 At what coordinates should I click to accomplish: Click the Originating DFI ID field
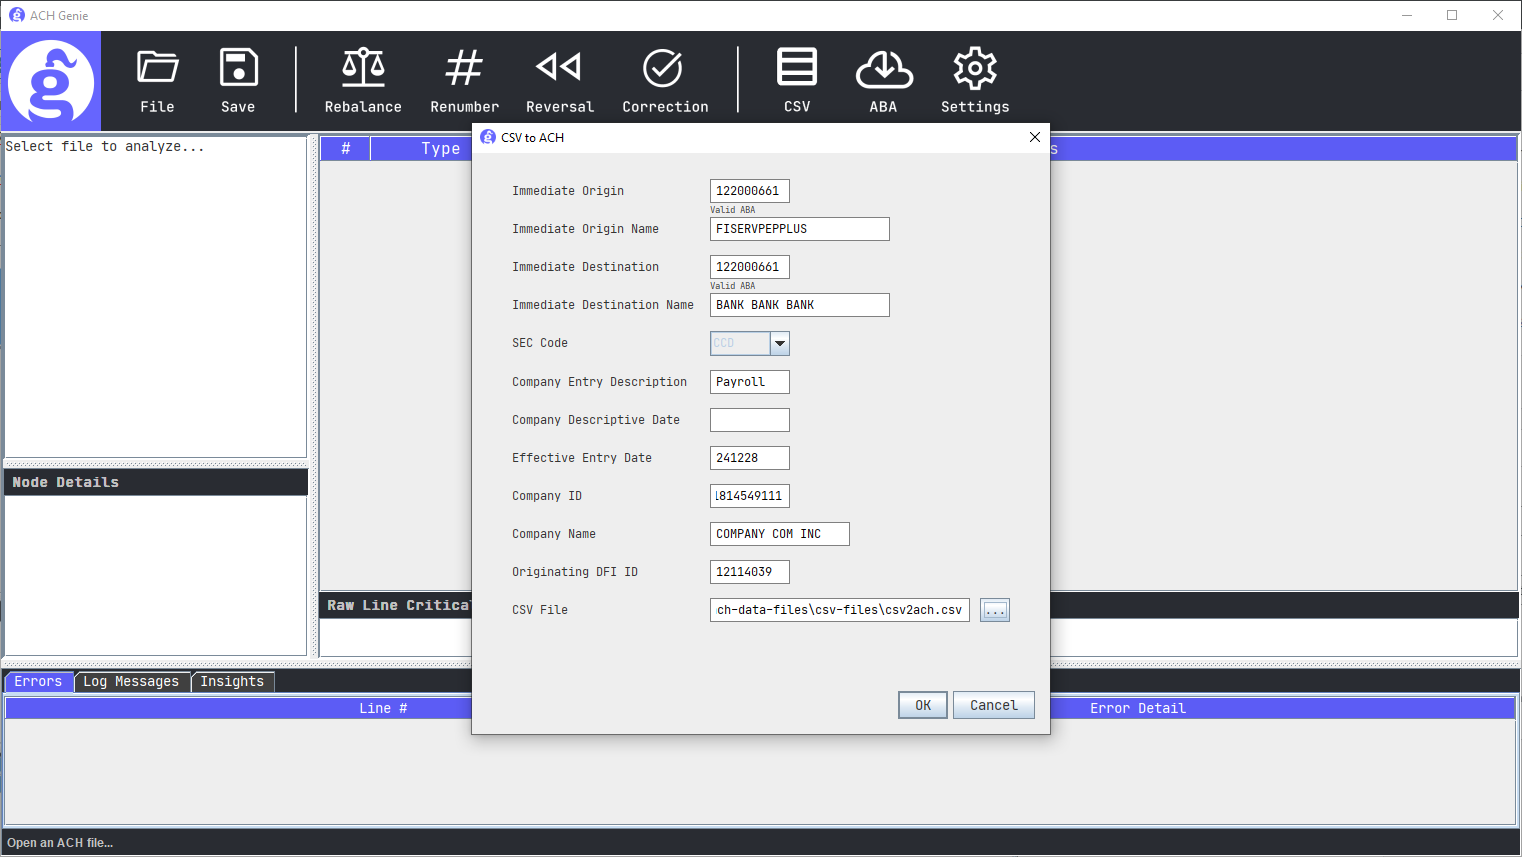(750, 572)
